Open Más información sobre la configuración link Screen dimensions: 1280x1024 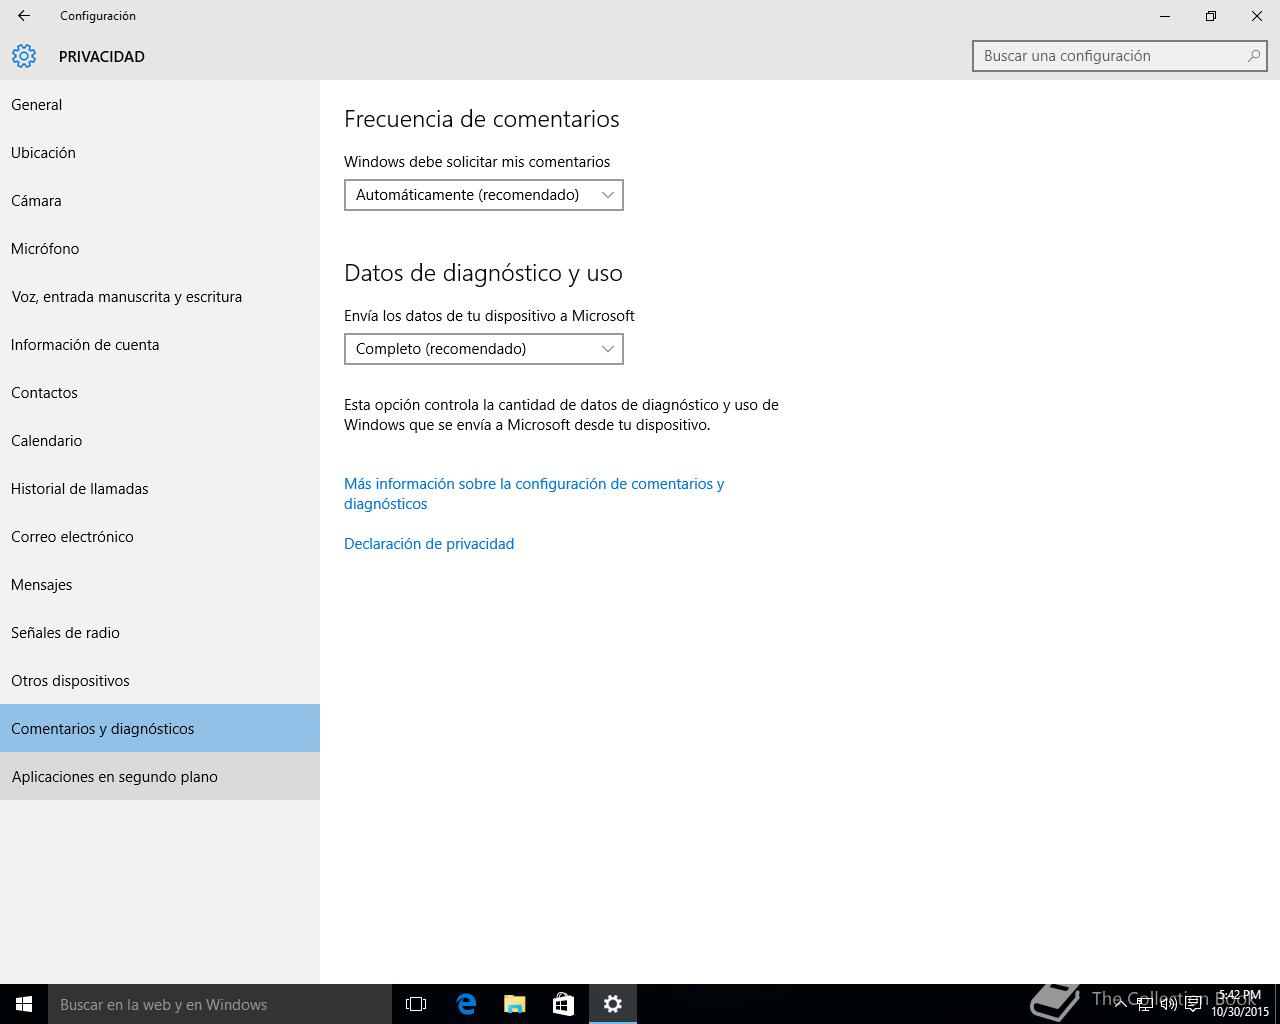(x=534, y=494)
